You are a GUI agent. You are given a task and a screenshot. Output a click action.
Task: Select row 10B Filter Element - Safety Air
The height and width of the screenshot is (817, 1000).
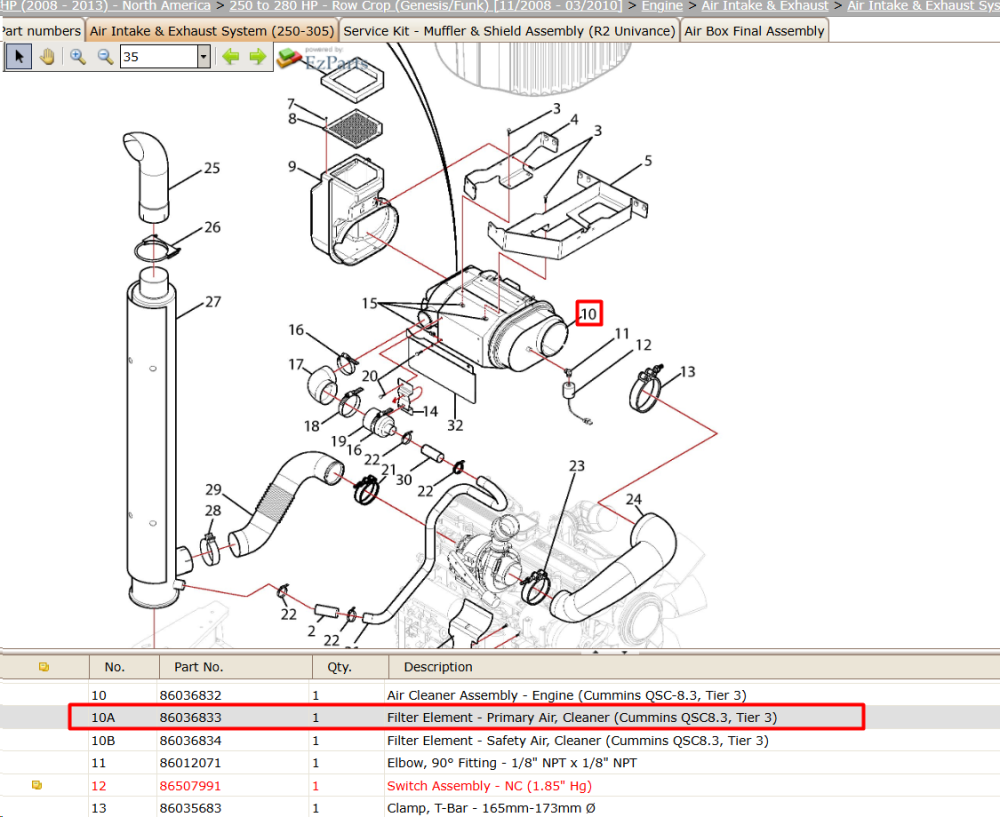coord(500,740)
